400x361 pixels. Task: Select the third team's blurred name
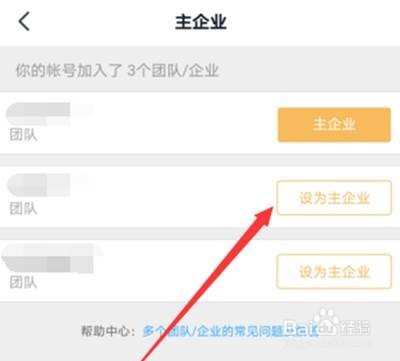point(50,258)
